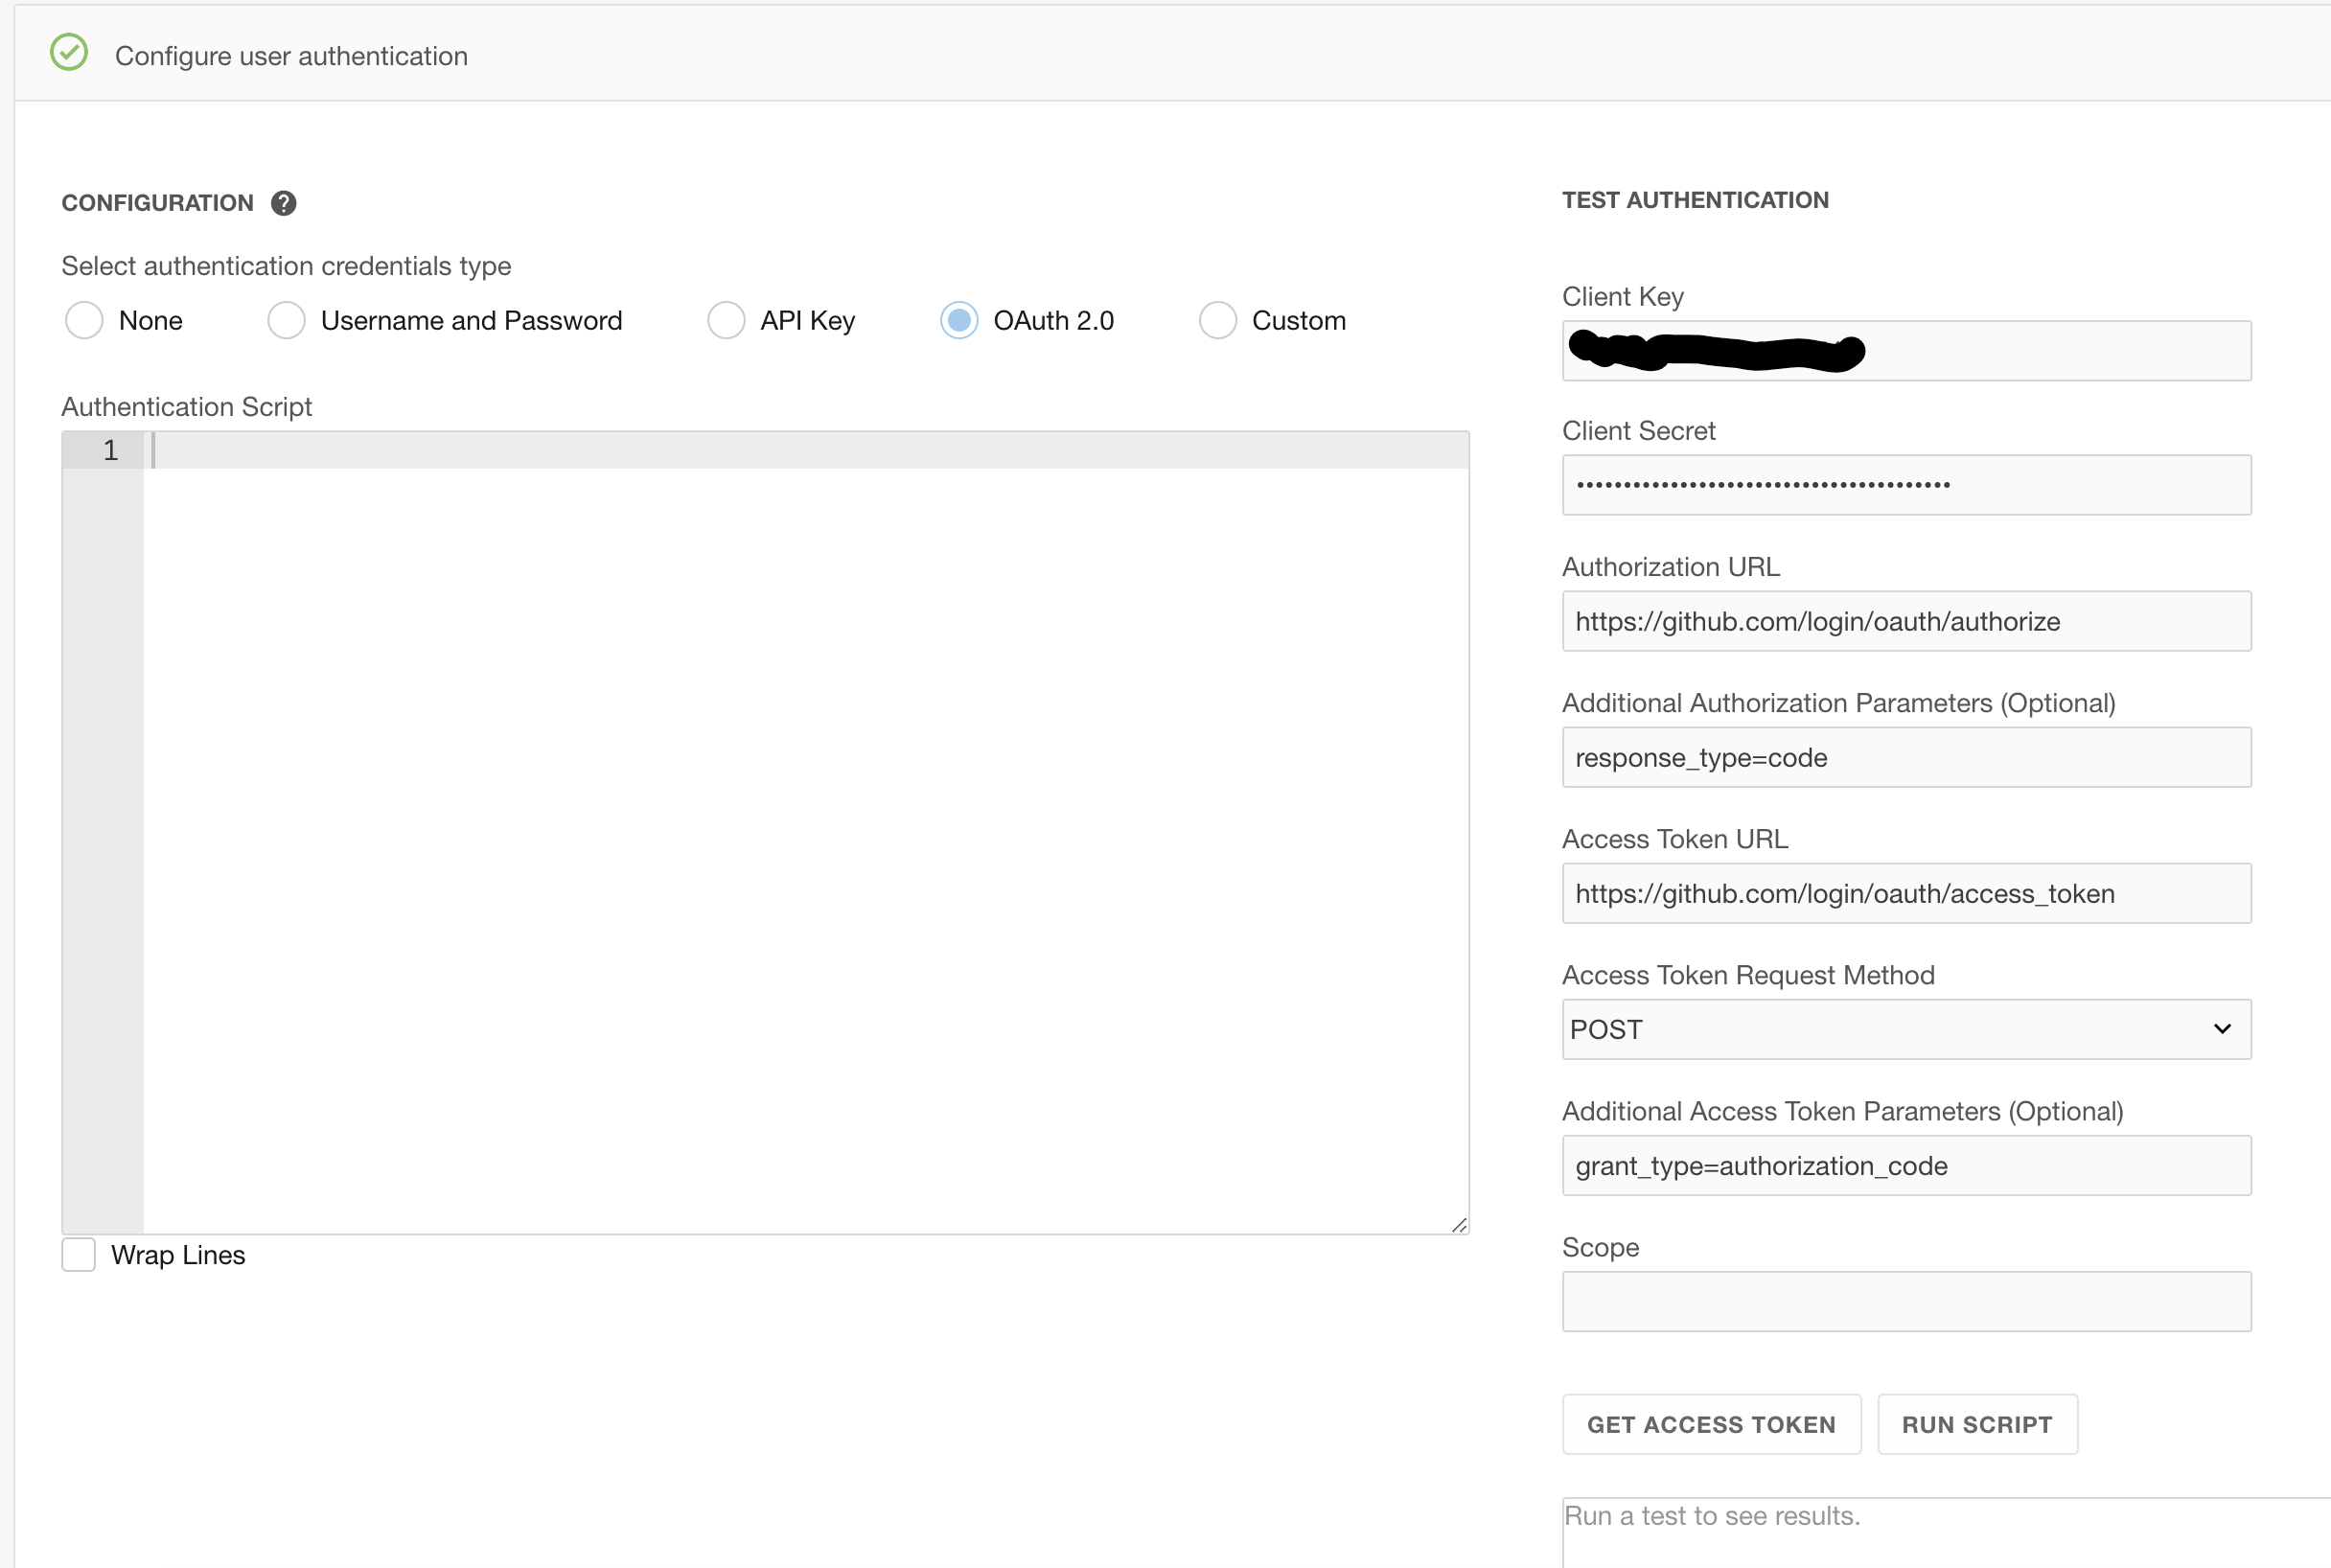
Task: Click the RUN SCRIPT button
Action: [x=1976, y=1424]
